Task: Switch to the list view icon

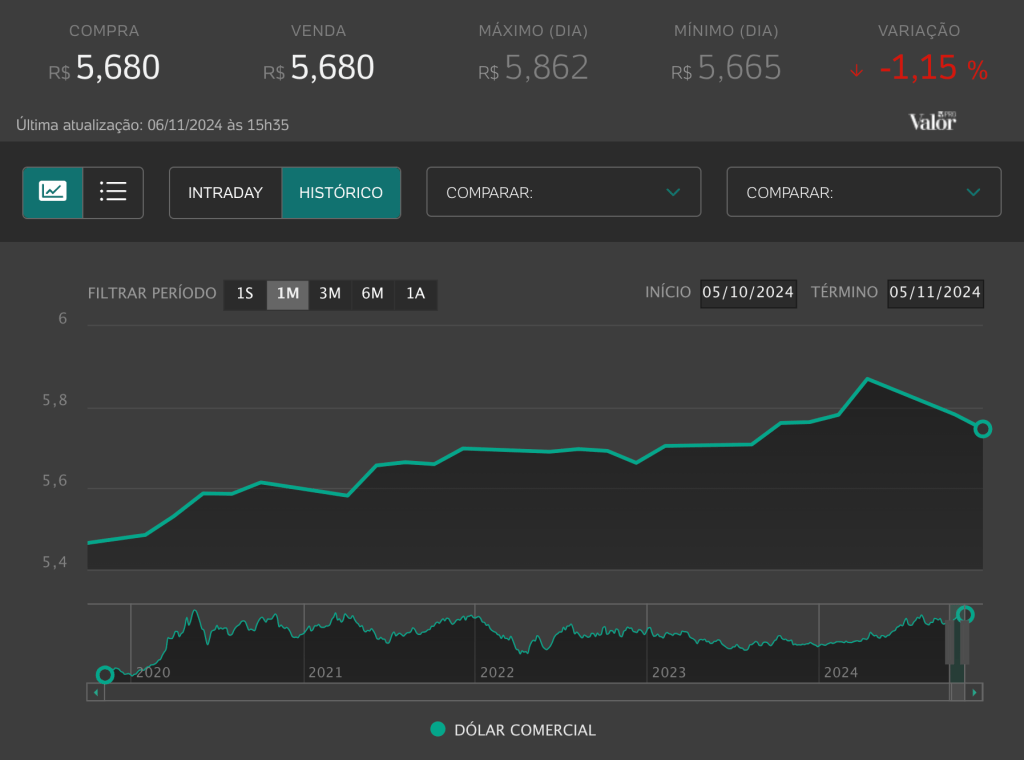Action: (113, 192)
